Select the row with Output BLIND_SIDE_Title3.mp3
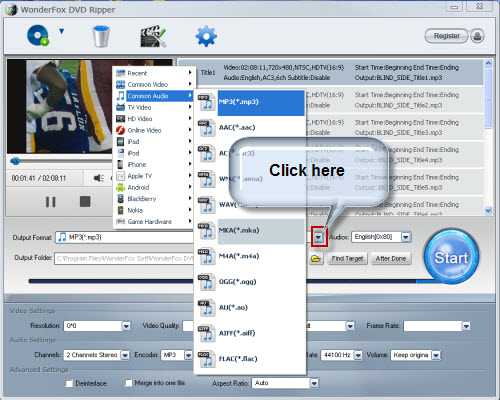500x400 pixels. pos(395,127)
